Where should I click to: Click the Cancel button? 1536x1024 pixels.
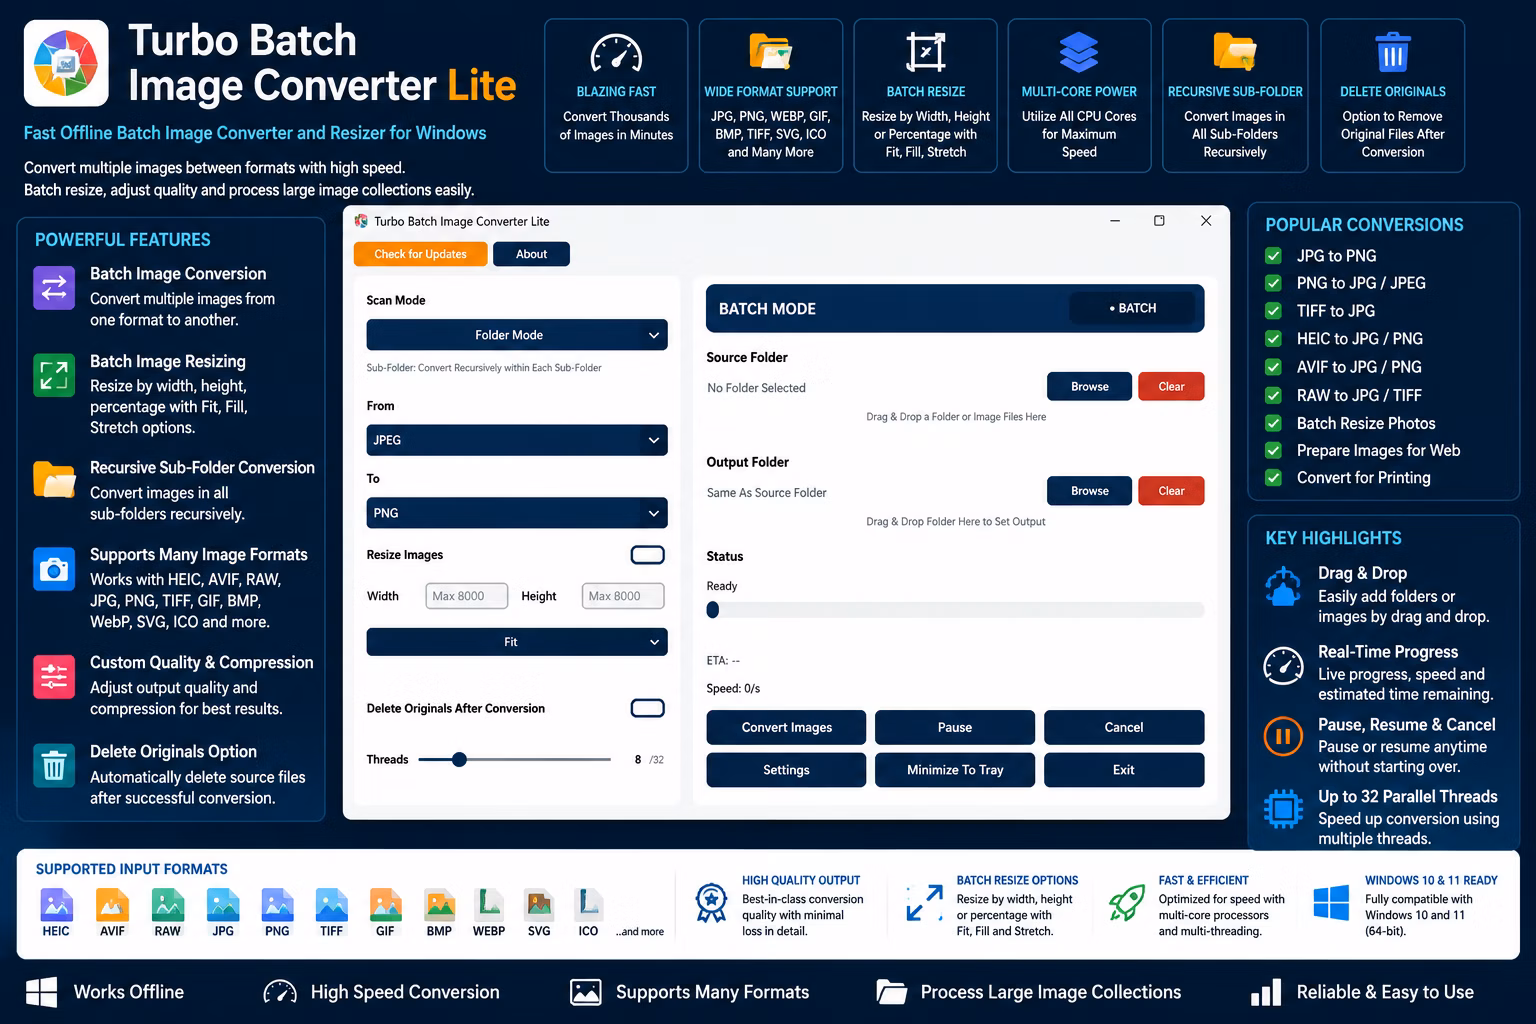(x=1124, y=727)
